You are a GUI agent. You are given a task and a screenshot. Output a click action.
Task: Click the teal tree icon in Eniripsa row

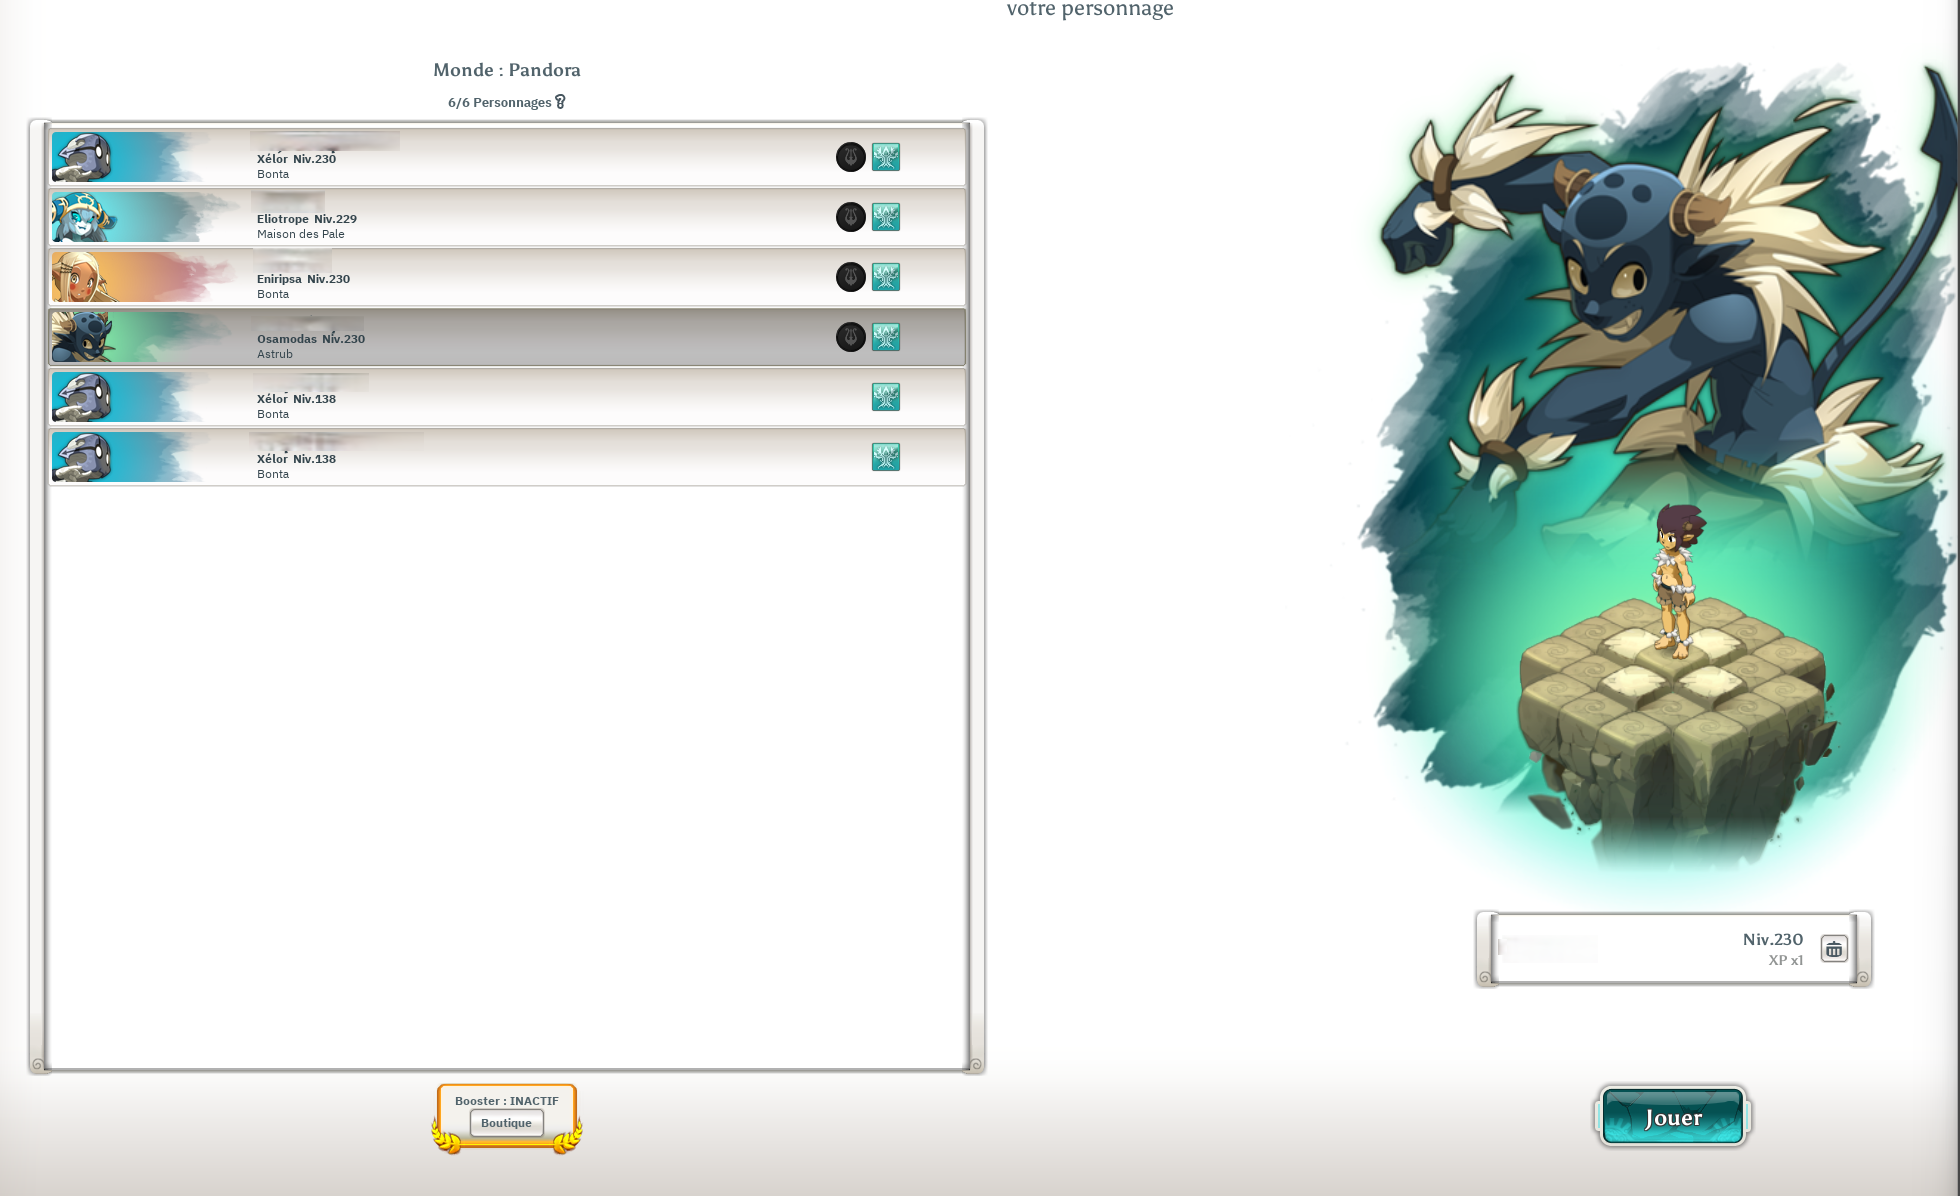[x=886, y=277]
